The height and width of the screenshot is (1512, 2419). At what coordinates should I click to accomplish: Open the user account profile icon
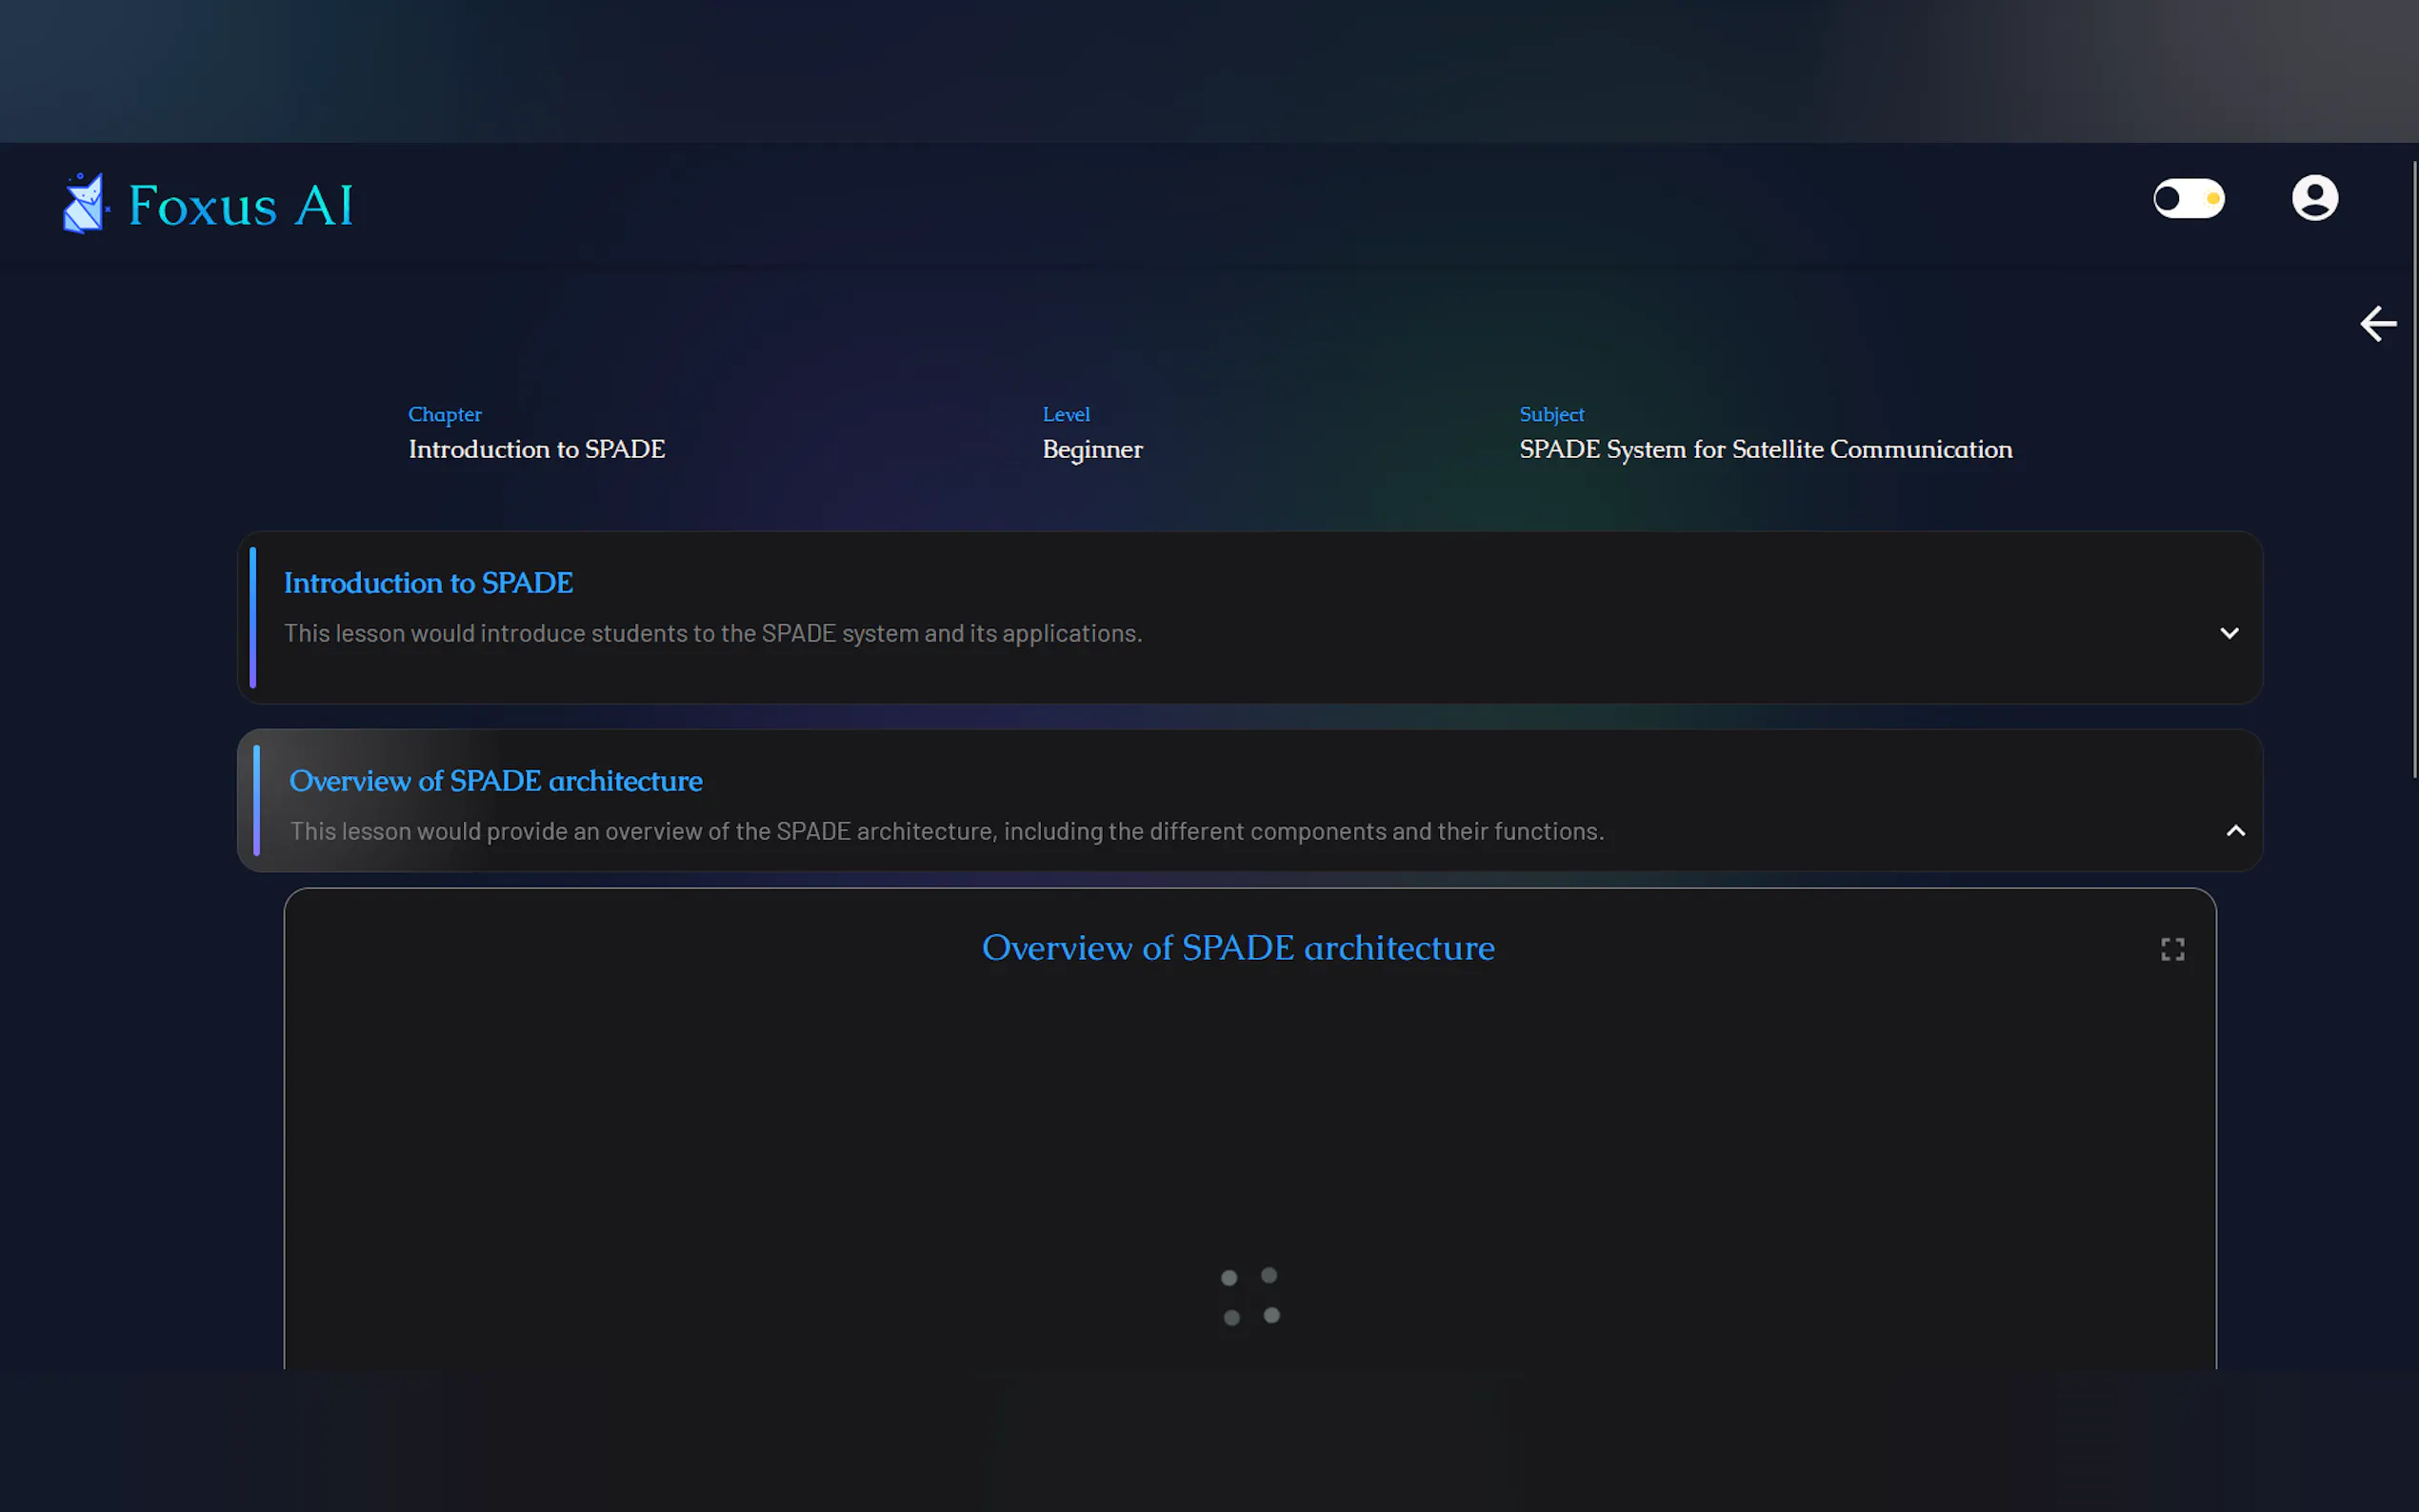(2314, 198)
